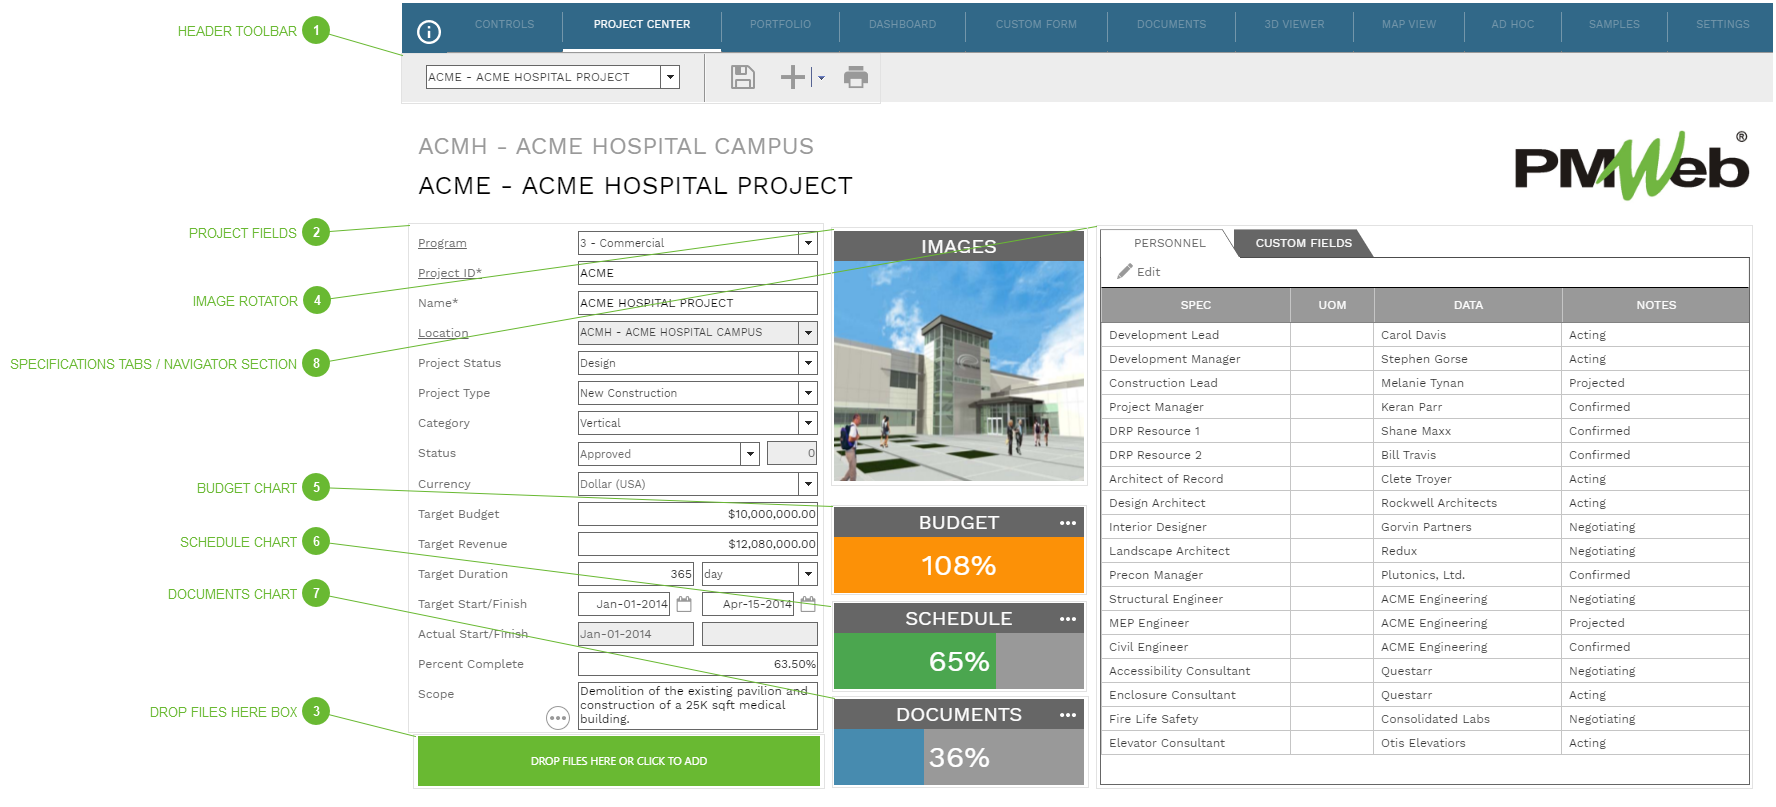Click the budget 108% progress bar
The image size is (1776, 807).
pos(958,566)
